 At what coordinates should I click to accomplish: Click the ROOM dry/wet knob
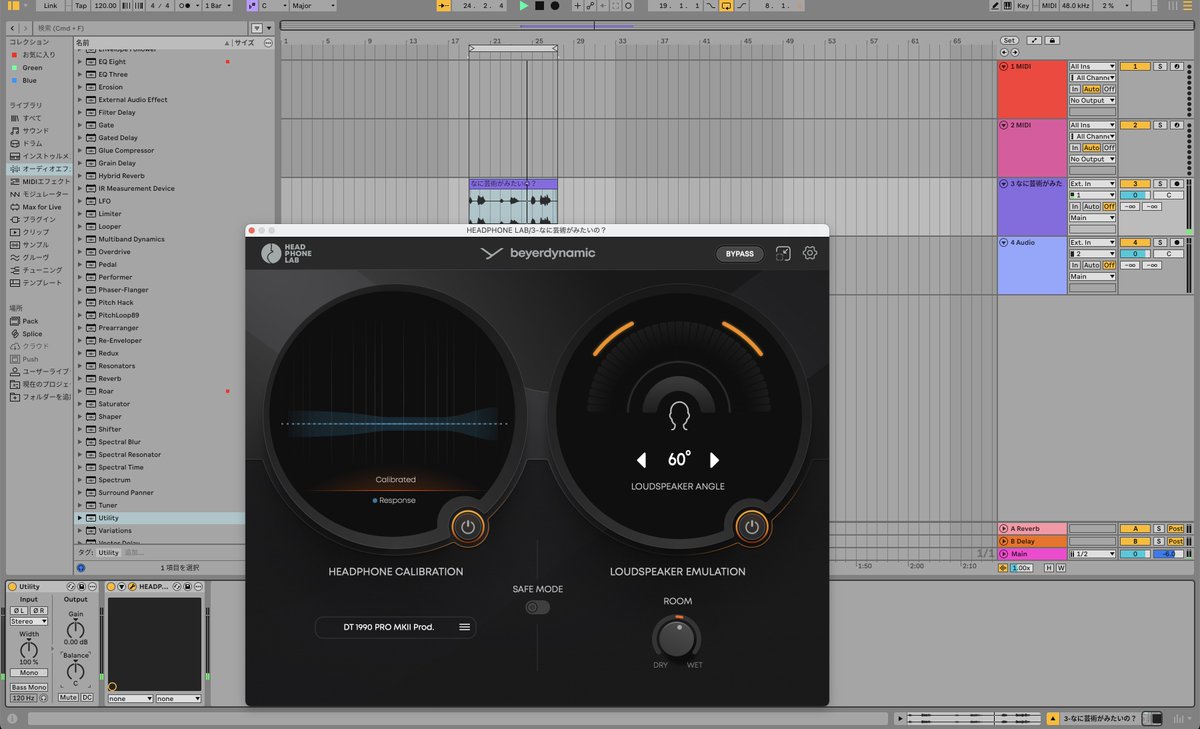coord(677,637)
